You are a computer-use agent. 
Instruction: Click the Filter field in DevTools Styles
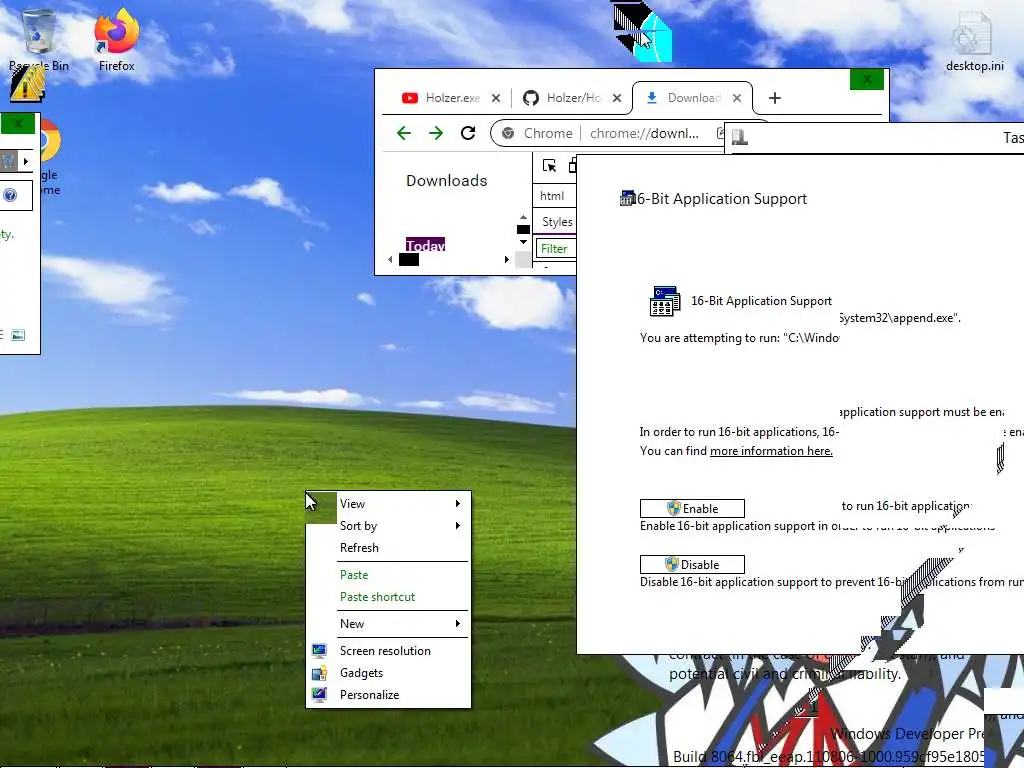tap(555, 248)
